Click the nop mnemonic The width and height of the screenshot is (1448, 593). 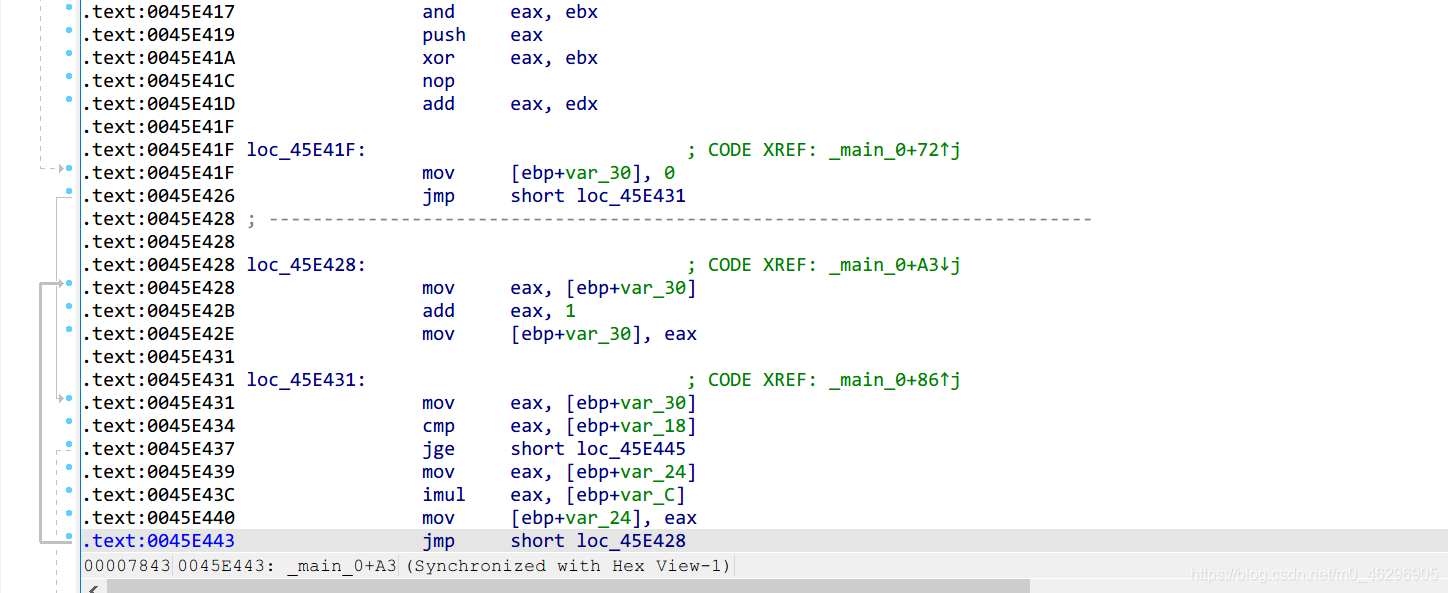coord(438,81)
